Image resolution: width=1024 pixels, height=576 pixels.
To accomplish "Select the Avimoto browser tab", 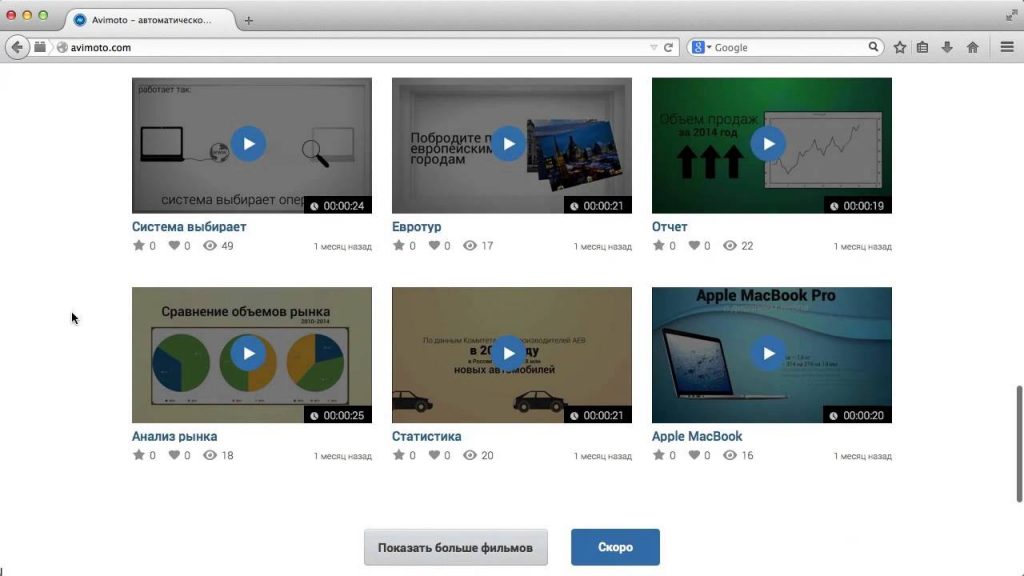I will 150,20.
